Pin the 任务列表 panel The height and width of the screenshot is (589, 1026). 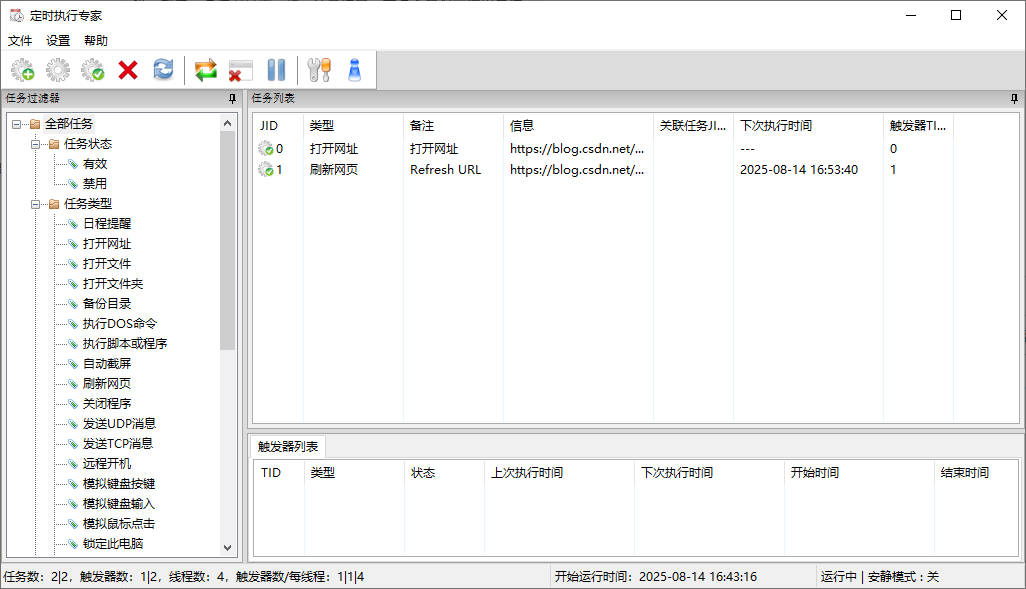point(1014,98)
